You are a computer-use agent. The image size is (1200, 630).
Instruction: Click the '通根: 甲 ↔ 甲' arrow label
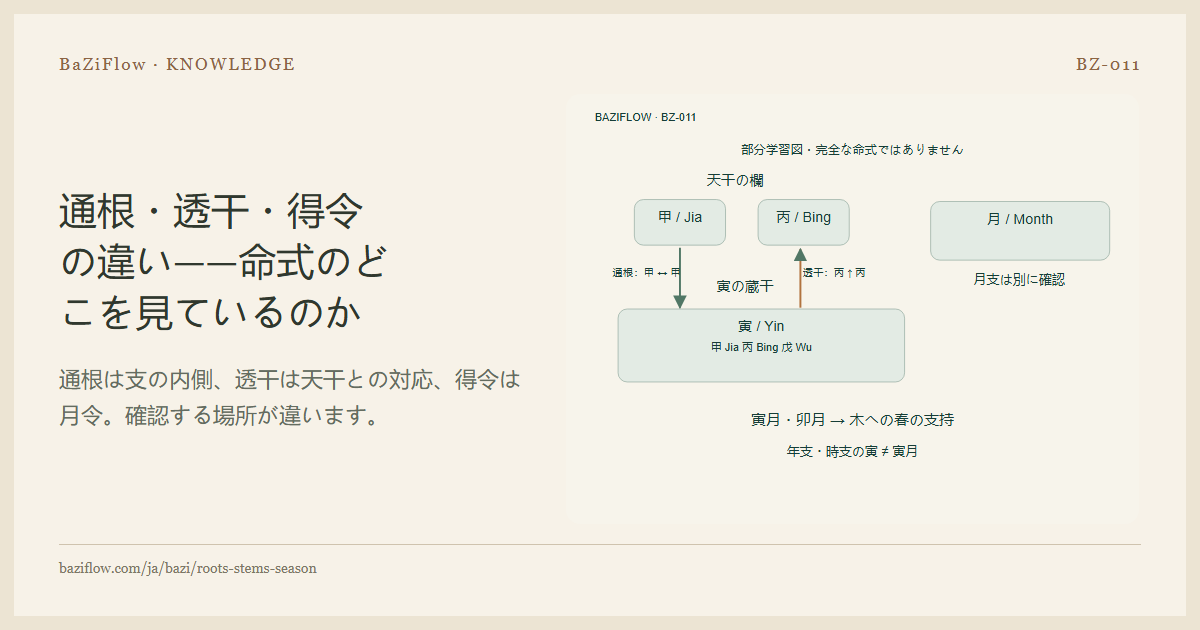coord(647,273)
